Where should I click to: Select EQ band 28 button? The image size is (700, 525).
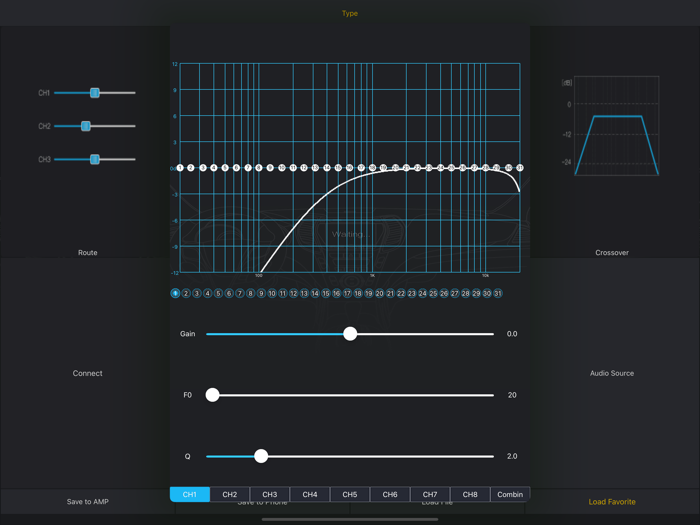(x=466, y=293)
